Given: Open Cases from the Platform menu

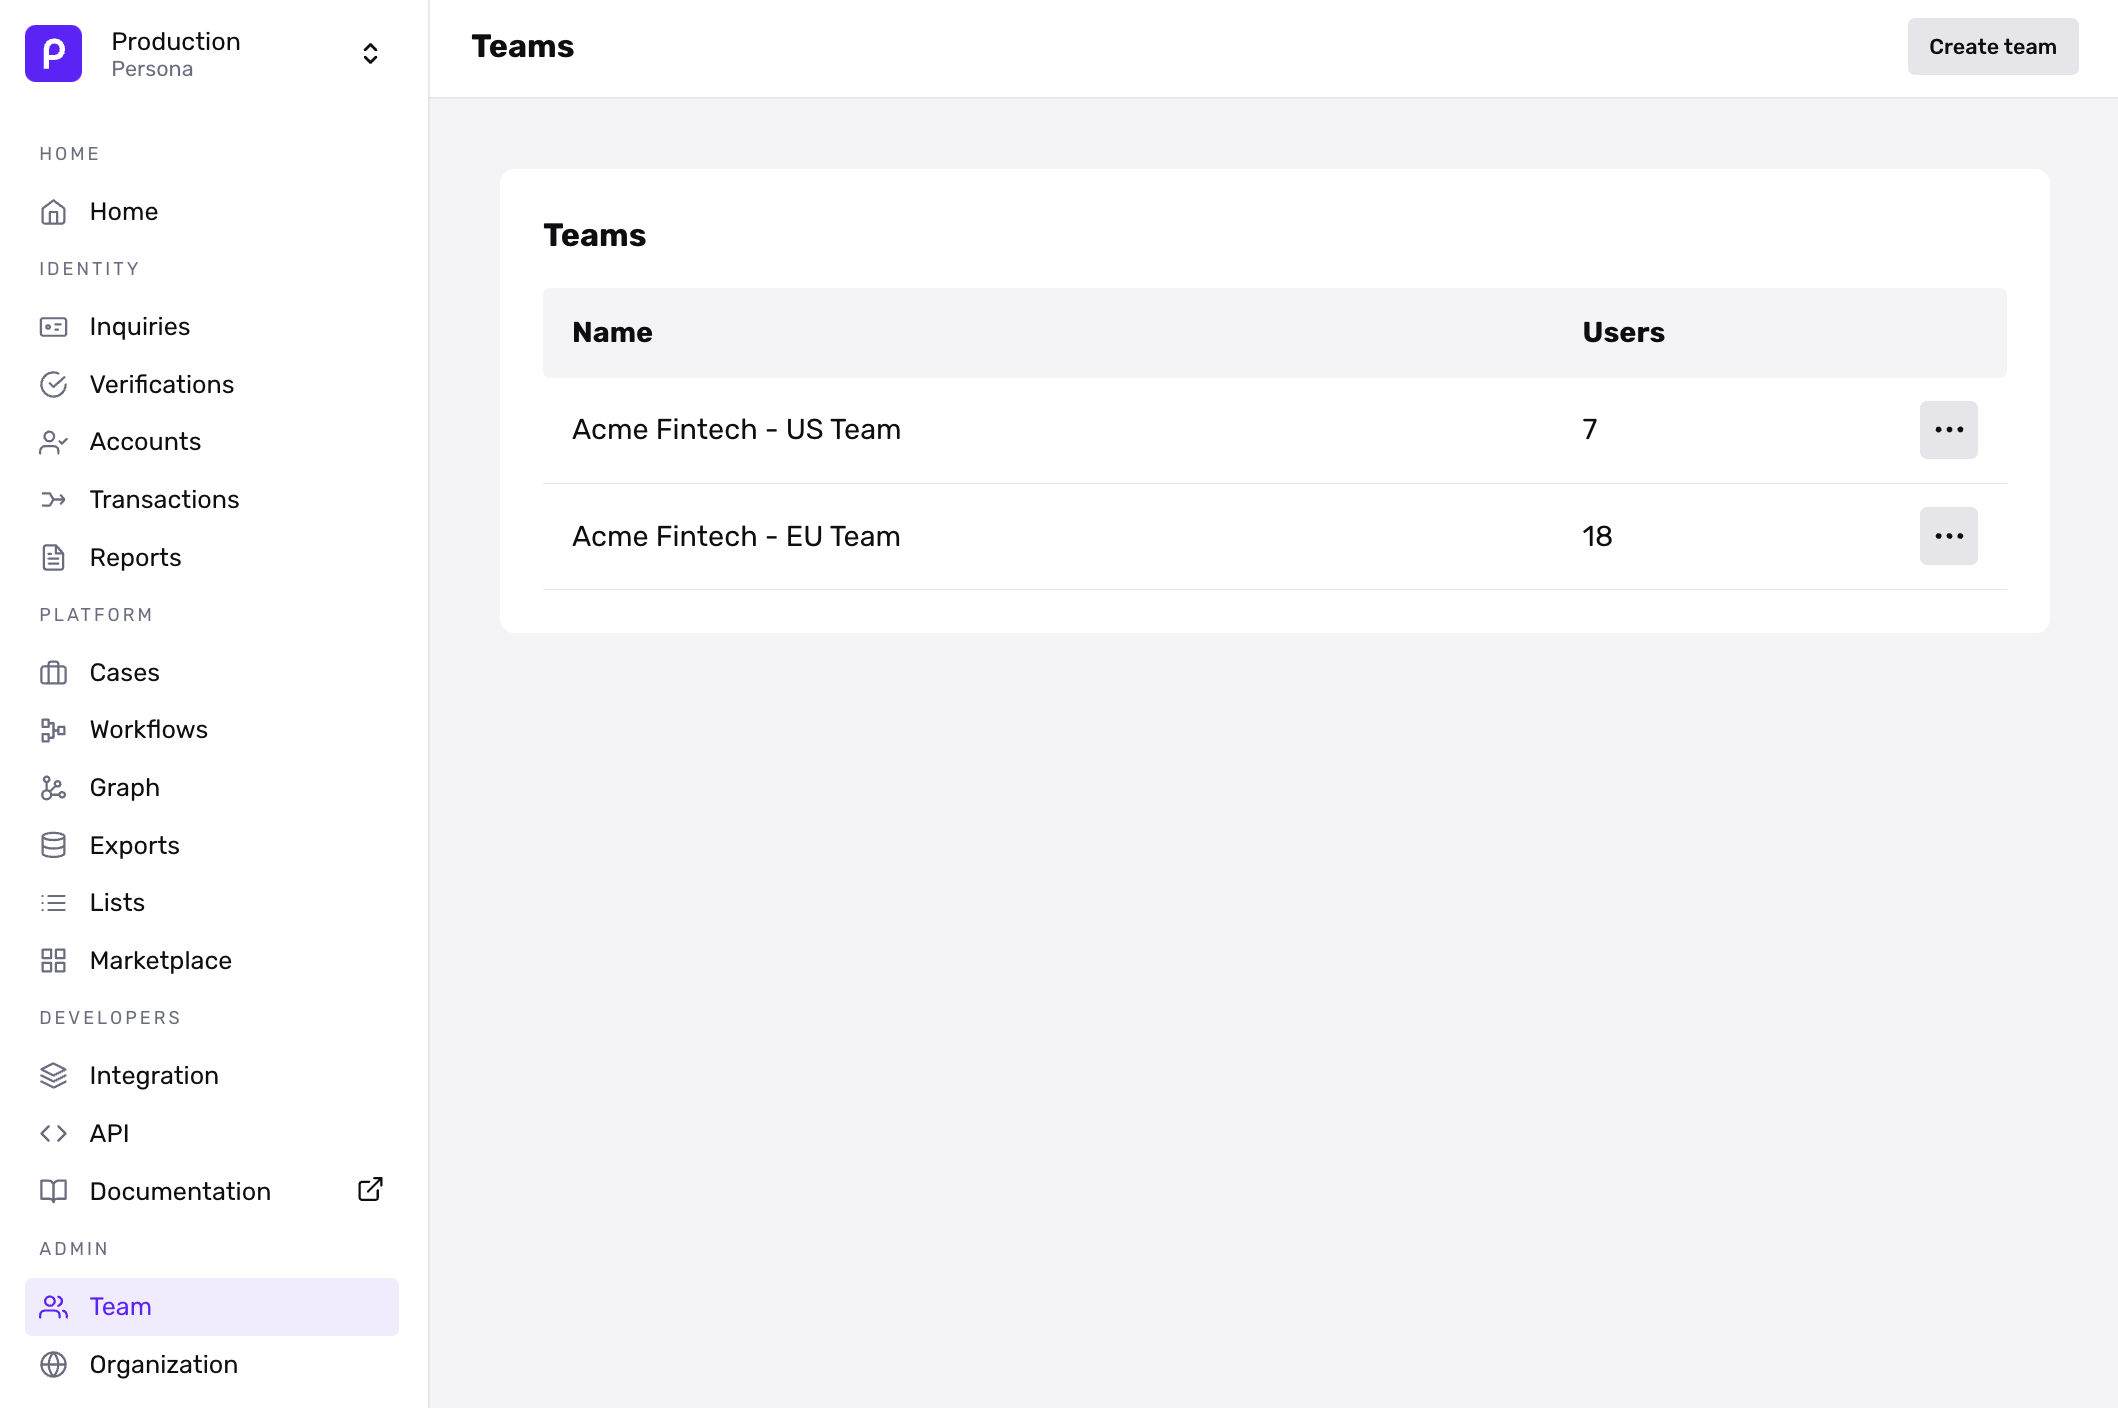Looking at the screenshot, I should [x=124, y=673].
